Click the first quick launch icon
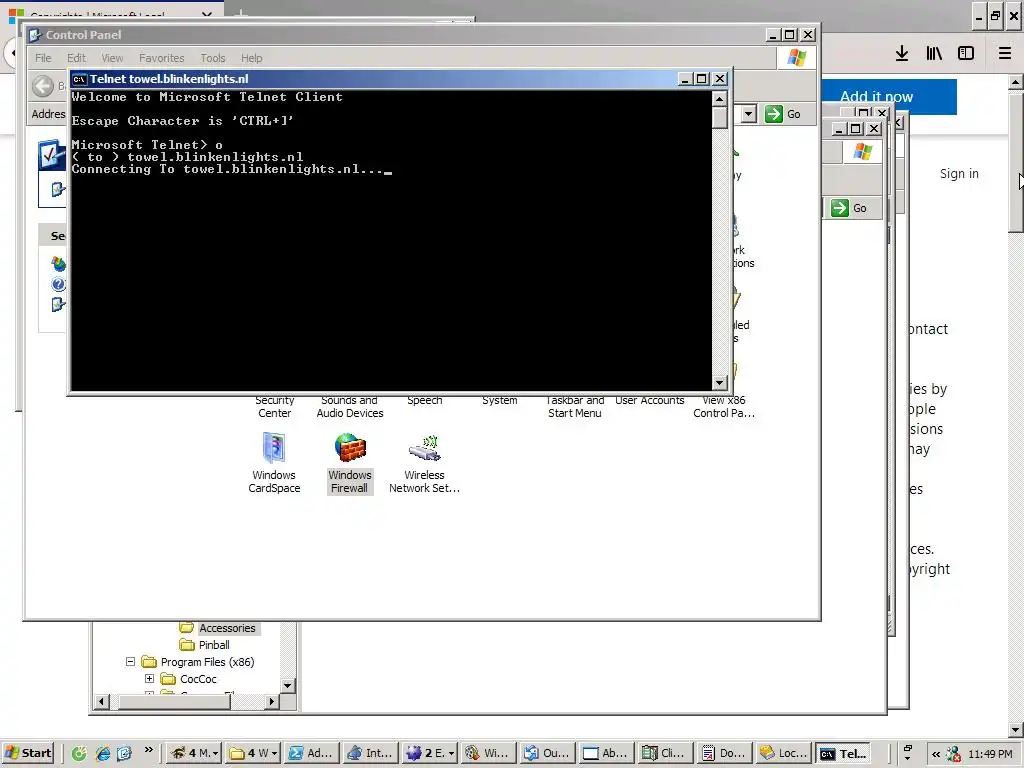Image resolution: width=1024 pixels, height=768 pixels. (x=79, y=753)
